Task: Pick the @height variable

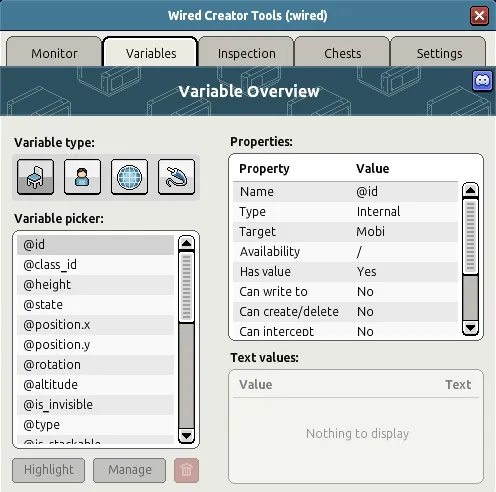Action: click(x=95, y=285)
